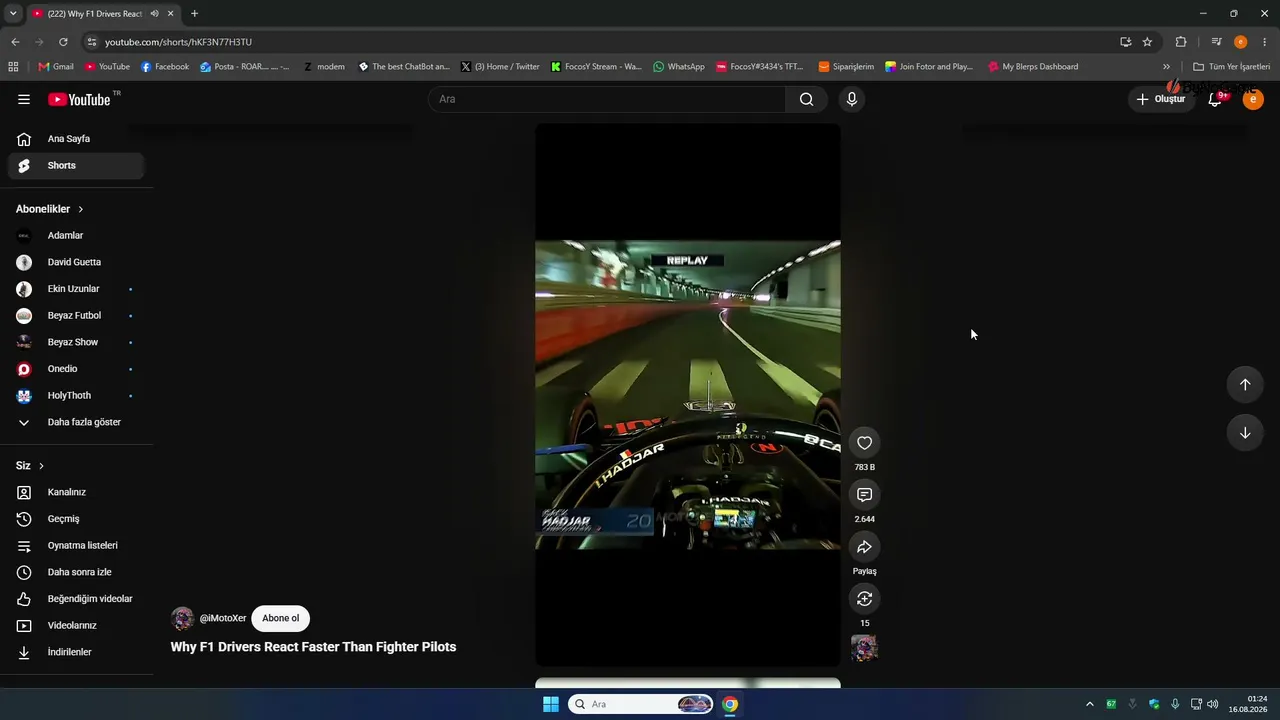Open My Blerps Dashboard bookmark
This screenshot has width=1280, height=720.
click(1033, 67)
